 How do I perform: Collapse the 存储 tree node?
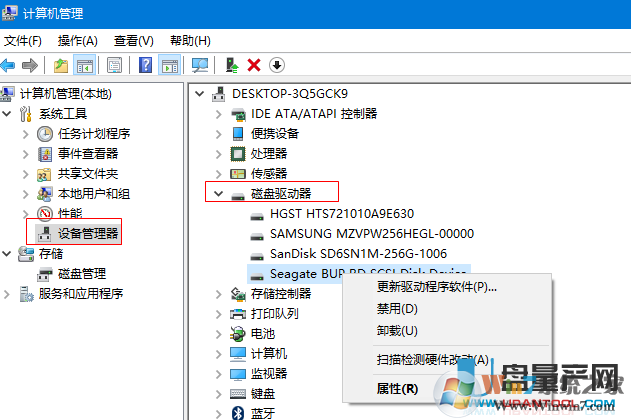pos(7,253)
